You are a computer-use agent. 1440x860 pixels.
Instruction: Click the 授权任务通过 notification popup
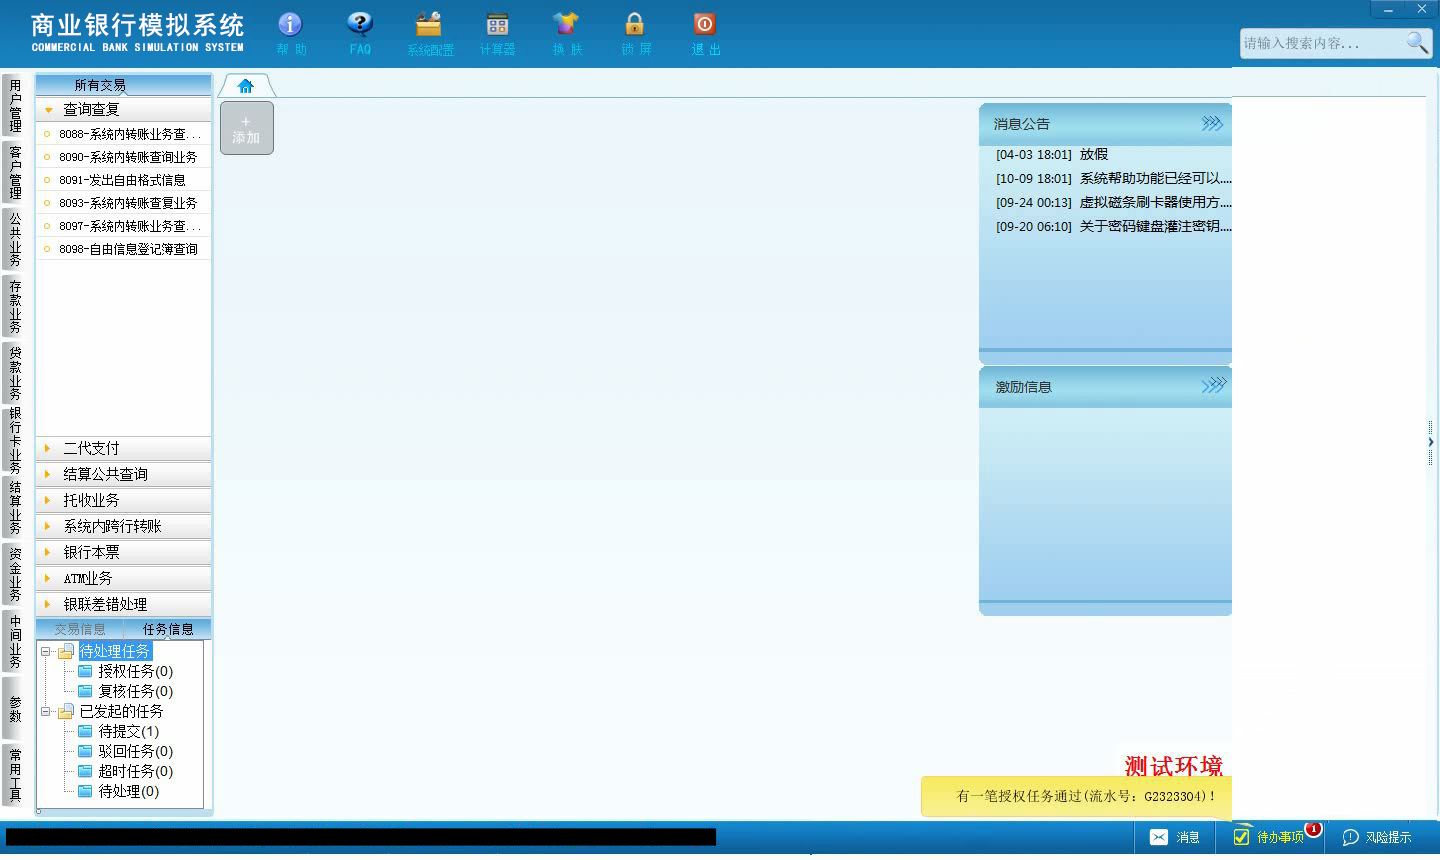(x=1077, y=797)
